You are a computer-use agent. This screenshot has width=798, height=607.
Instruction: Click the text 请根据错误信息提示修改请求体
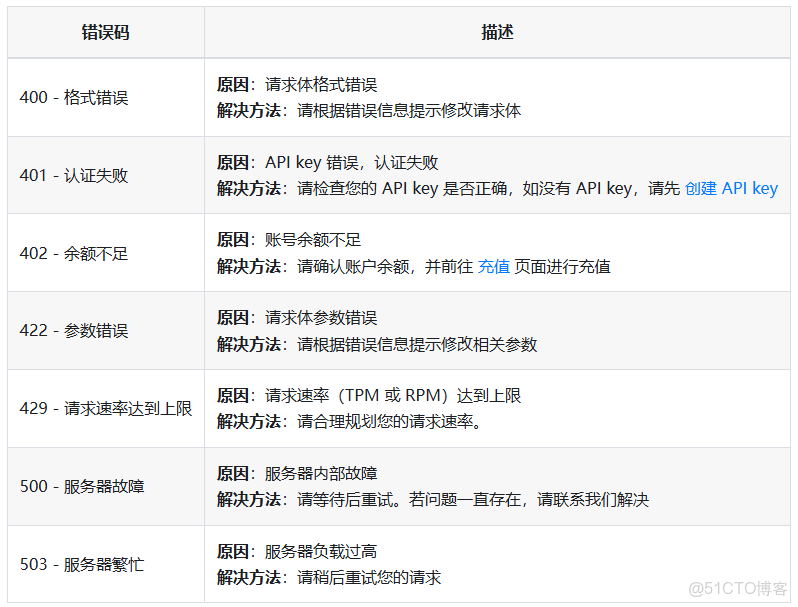409,110
